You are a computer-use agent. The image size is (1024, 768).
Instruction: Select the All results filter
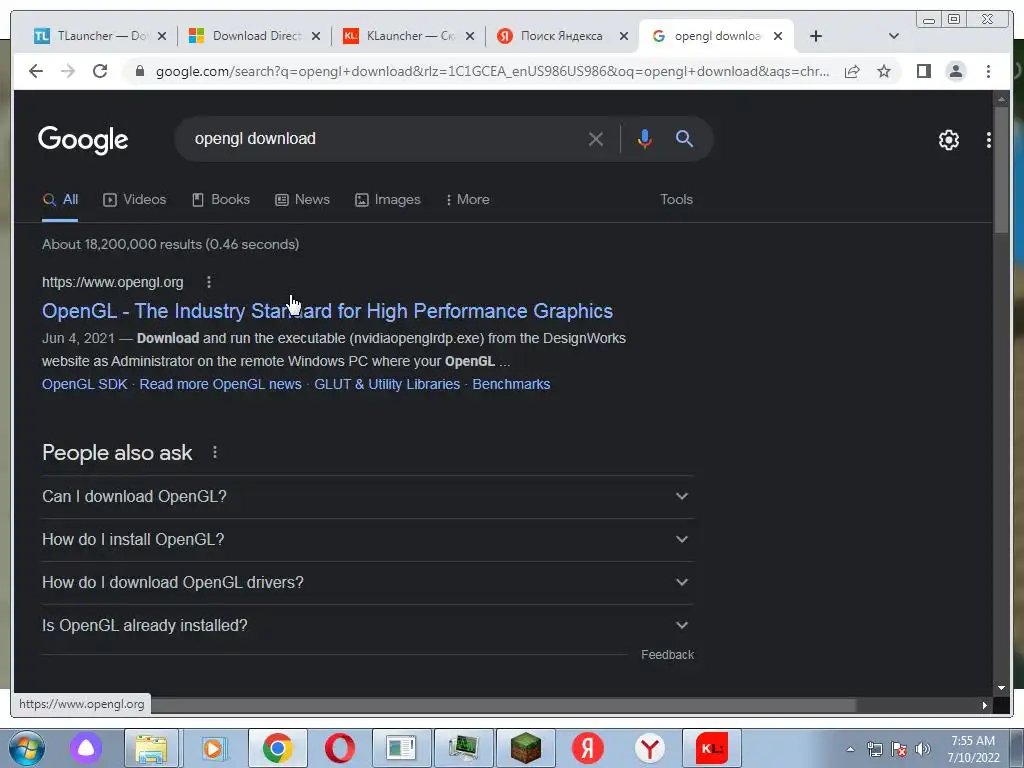60,200
